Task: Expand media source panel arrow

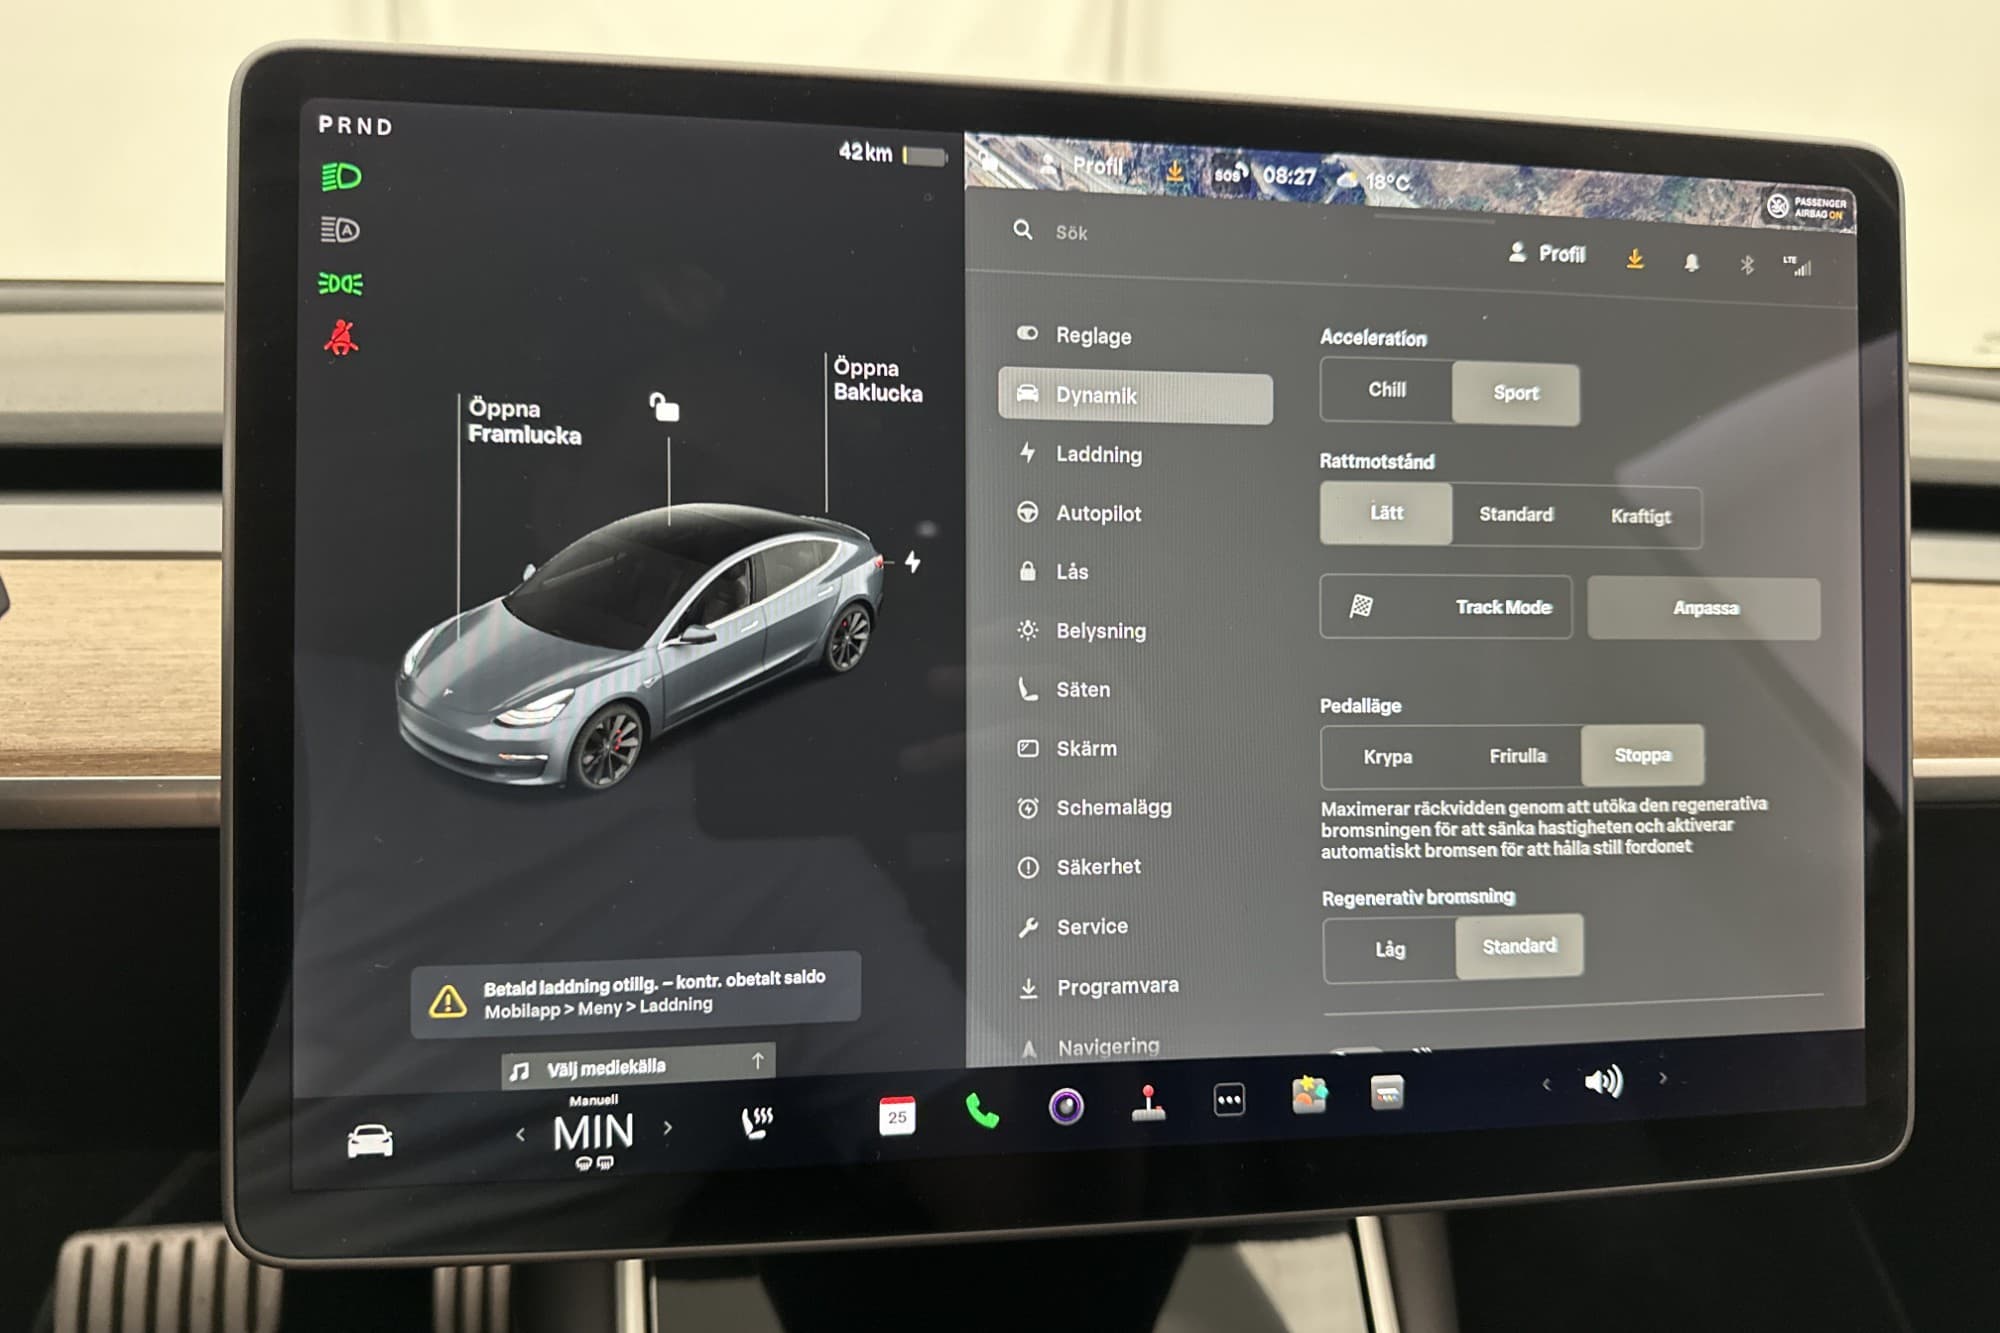Action: (x=757, y=1061)
